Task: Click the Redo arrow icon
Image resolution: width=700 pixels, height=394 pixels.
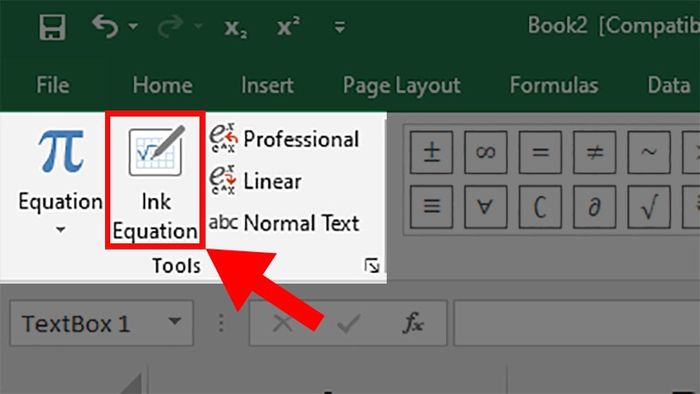Action: 171,26
